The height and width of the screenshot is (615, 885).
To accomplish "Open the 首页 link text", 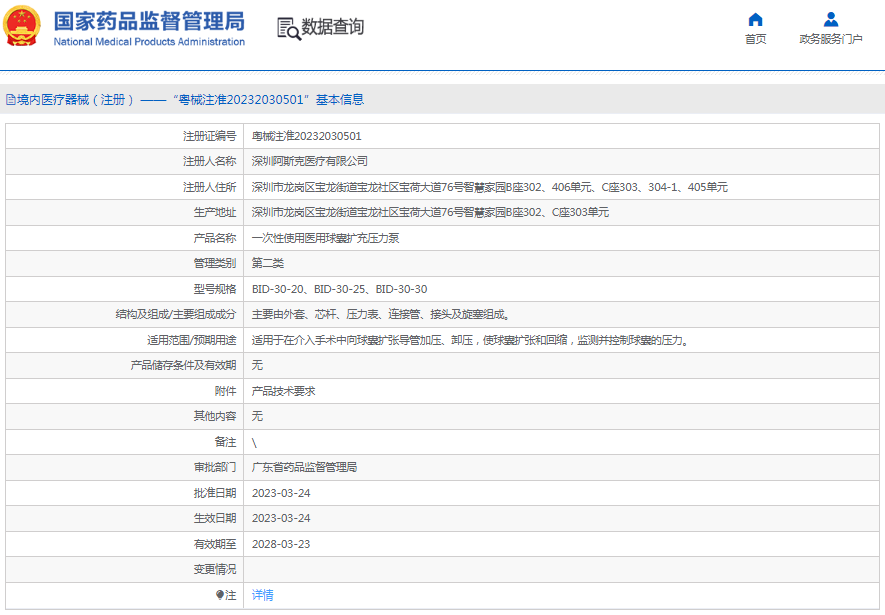I will tap(755, 39).
